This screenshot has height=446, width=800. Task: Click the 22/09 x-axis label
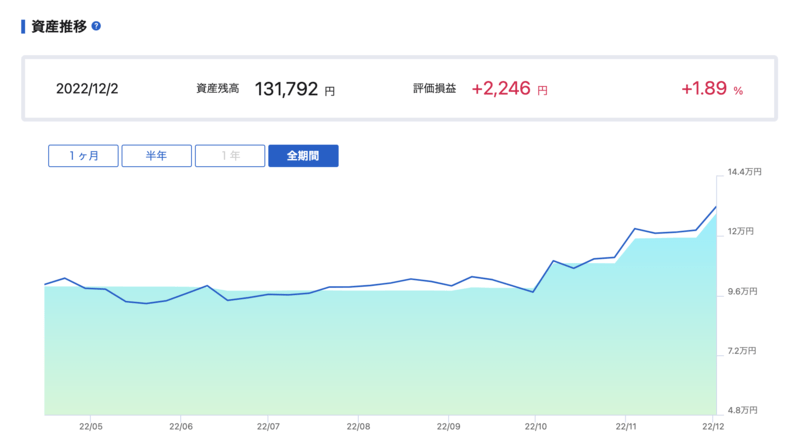point(448,427)
